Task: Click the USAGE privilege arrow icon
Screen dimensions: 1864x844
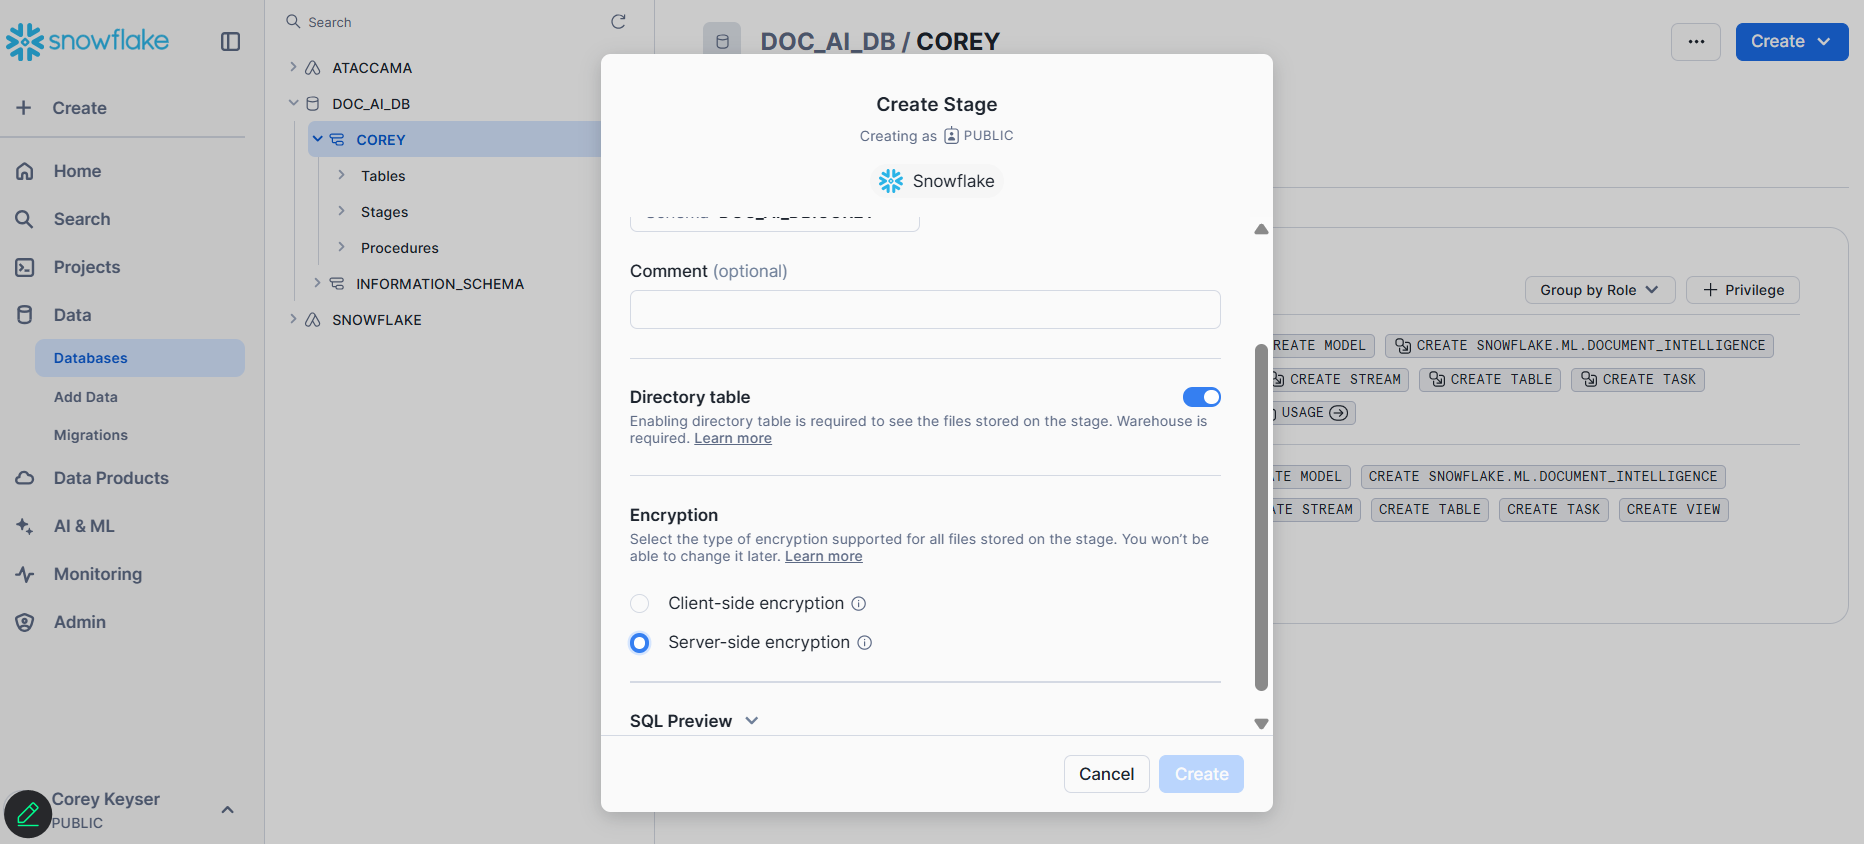Action: pyautogui.click(x=1338, y=413)
